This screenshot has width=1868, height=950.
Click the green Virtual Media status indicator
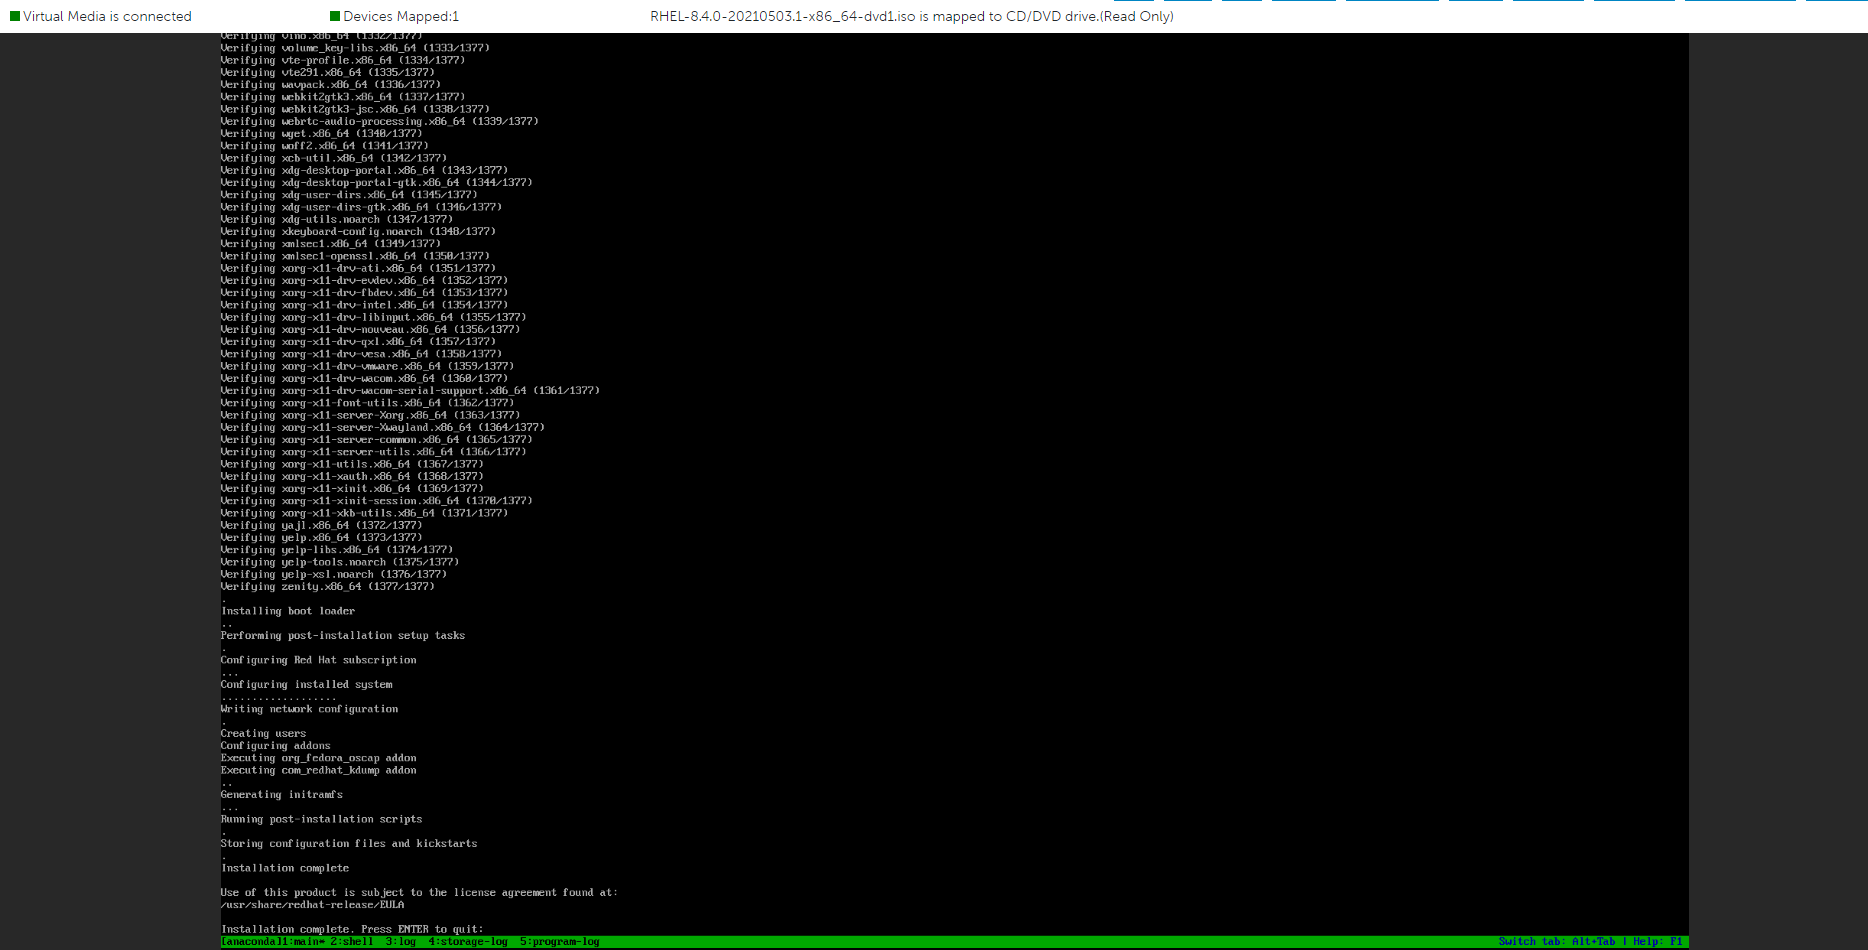[14, 16]
